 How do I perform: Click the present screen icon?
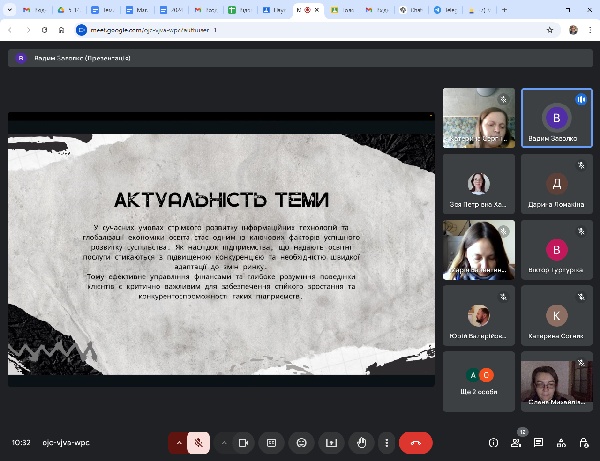point(331,442)
